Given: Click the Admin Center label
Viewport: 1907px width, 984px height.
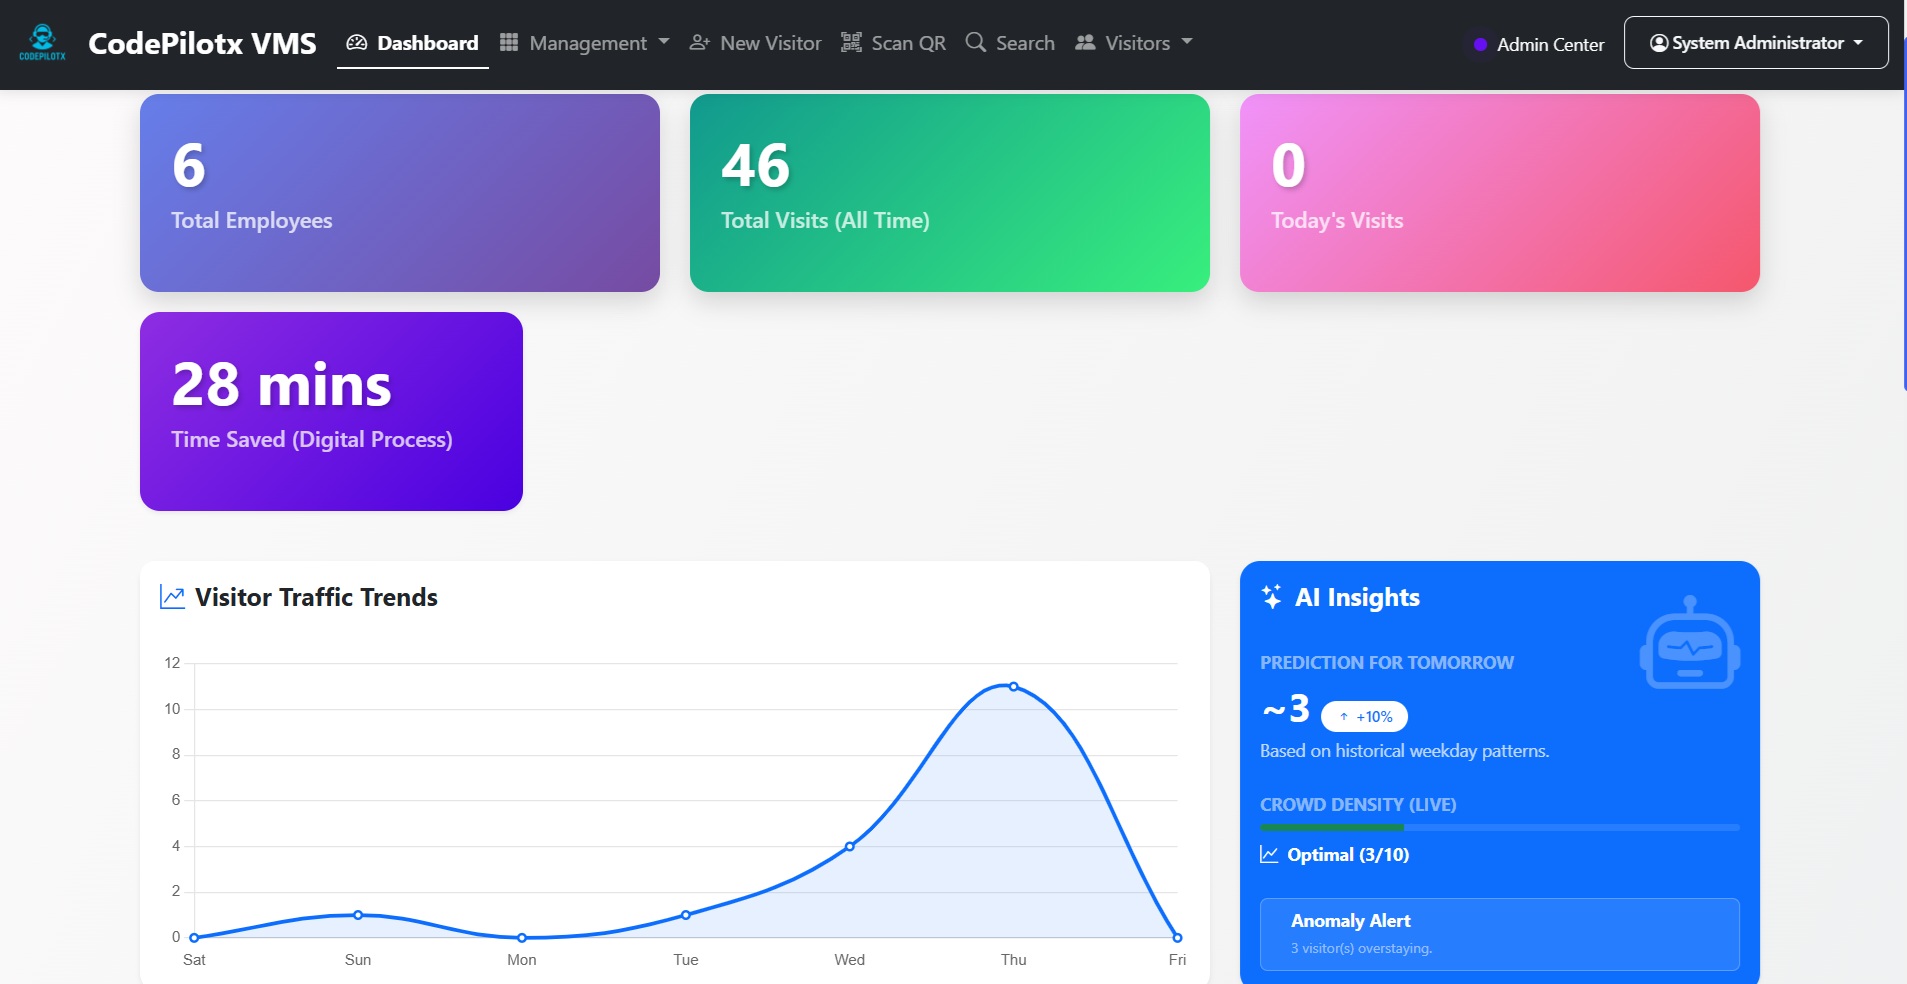Looking at the screenshot, I should (x=1550, y=44).
